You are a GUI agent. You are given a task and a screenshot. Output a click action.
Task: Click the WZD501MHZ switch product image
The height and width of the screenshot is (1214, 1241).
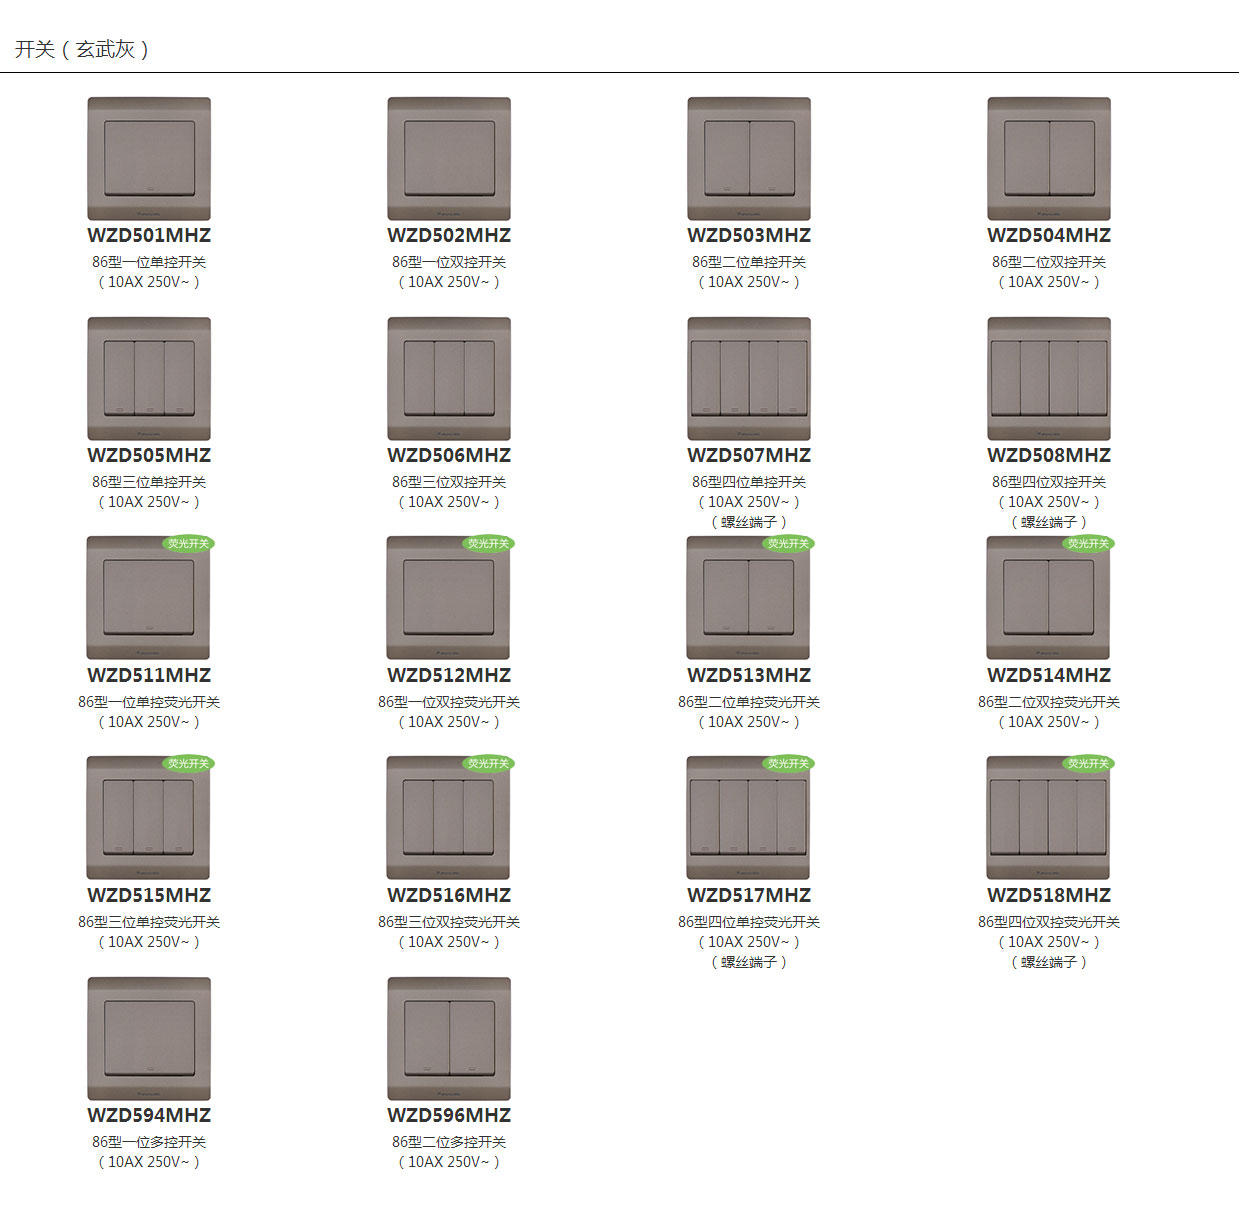click(x=149, y=158)
